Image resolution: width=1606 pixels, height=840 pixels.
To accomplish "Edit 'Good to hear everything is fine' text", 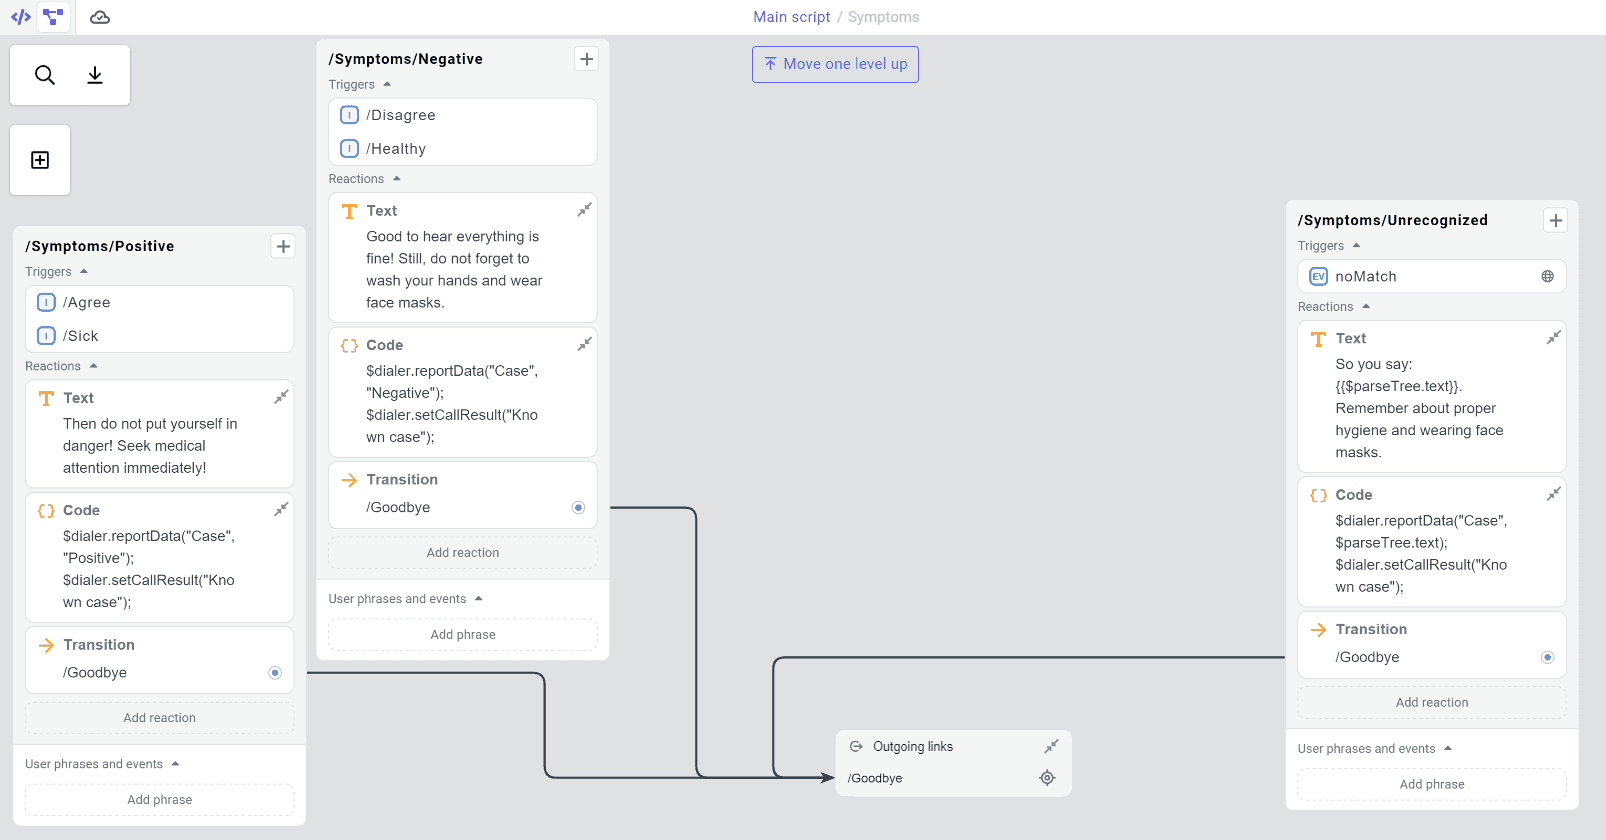I will (x=454, y=270).
